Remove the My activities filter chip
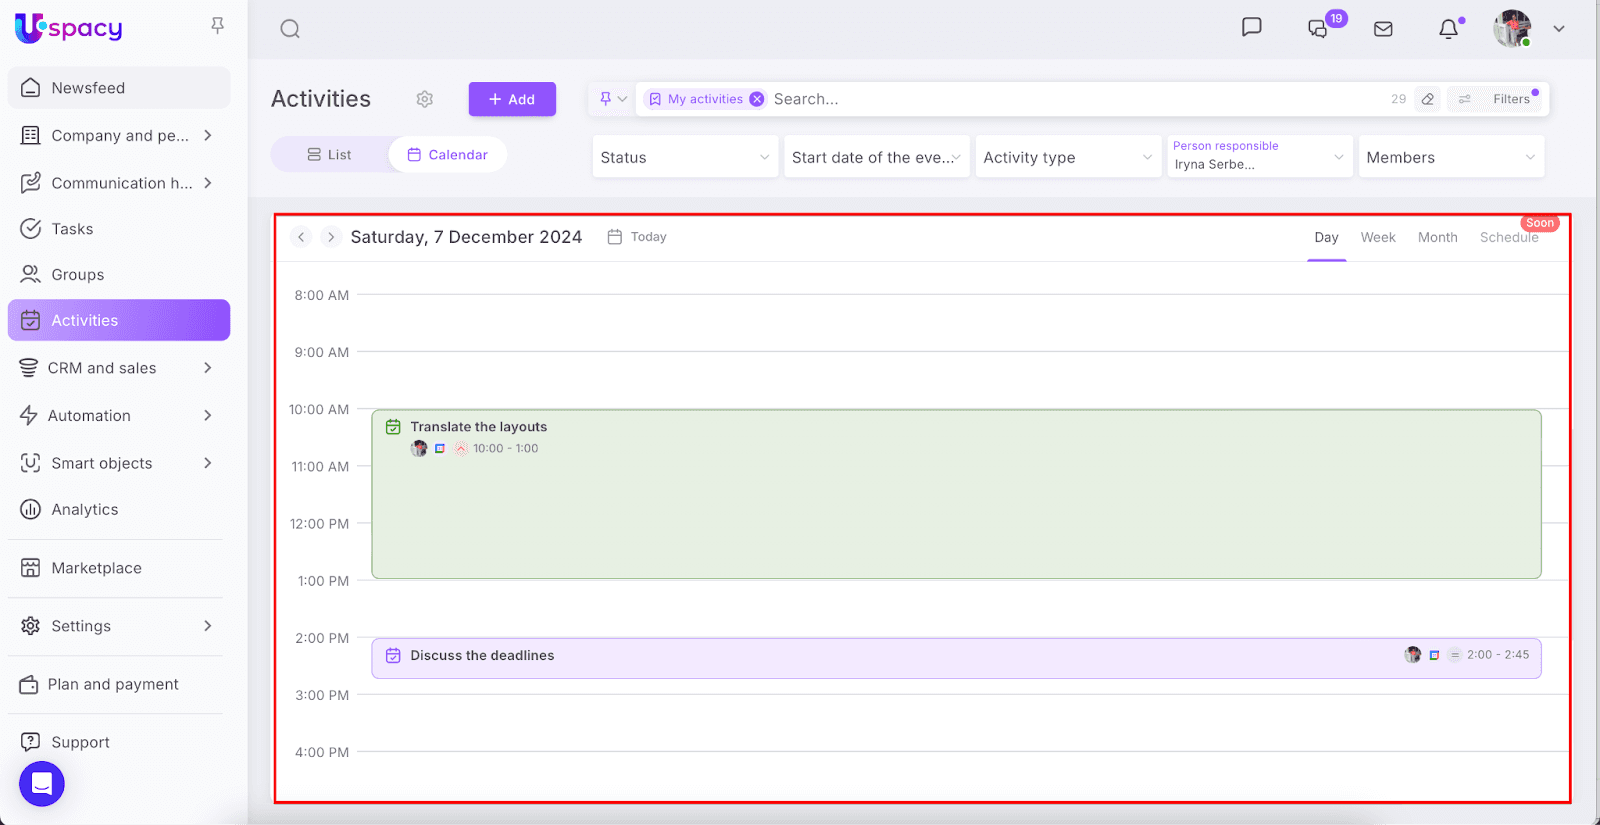1600x825 pixels. 757,99
